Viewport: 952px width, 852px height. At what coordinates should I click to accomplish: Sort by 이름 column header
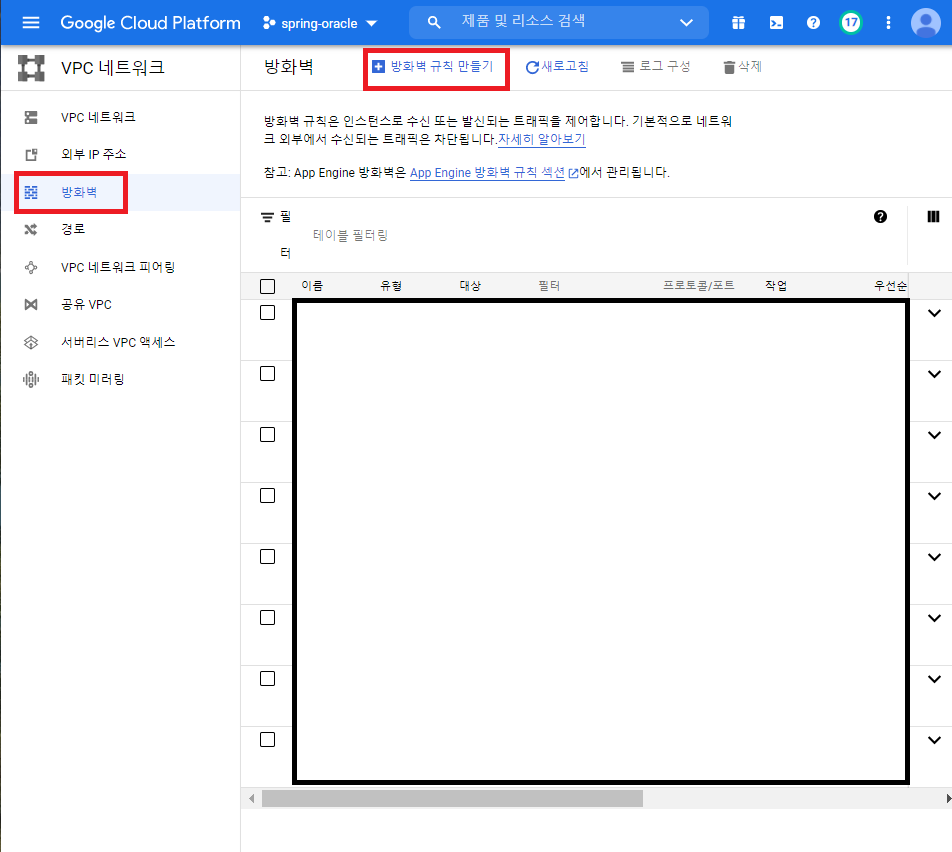coord(312,286)
